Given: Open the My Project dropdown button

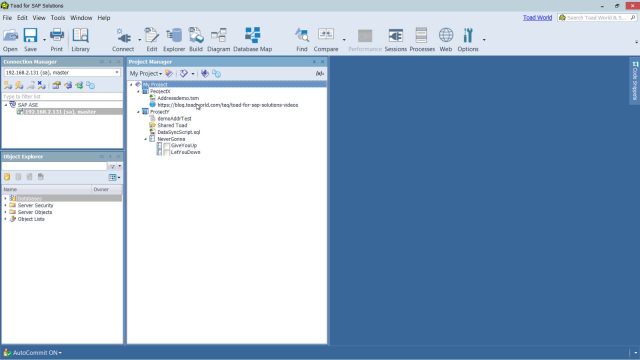Looking at the screenshot, I should point(146,73).
